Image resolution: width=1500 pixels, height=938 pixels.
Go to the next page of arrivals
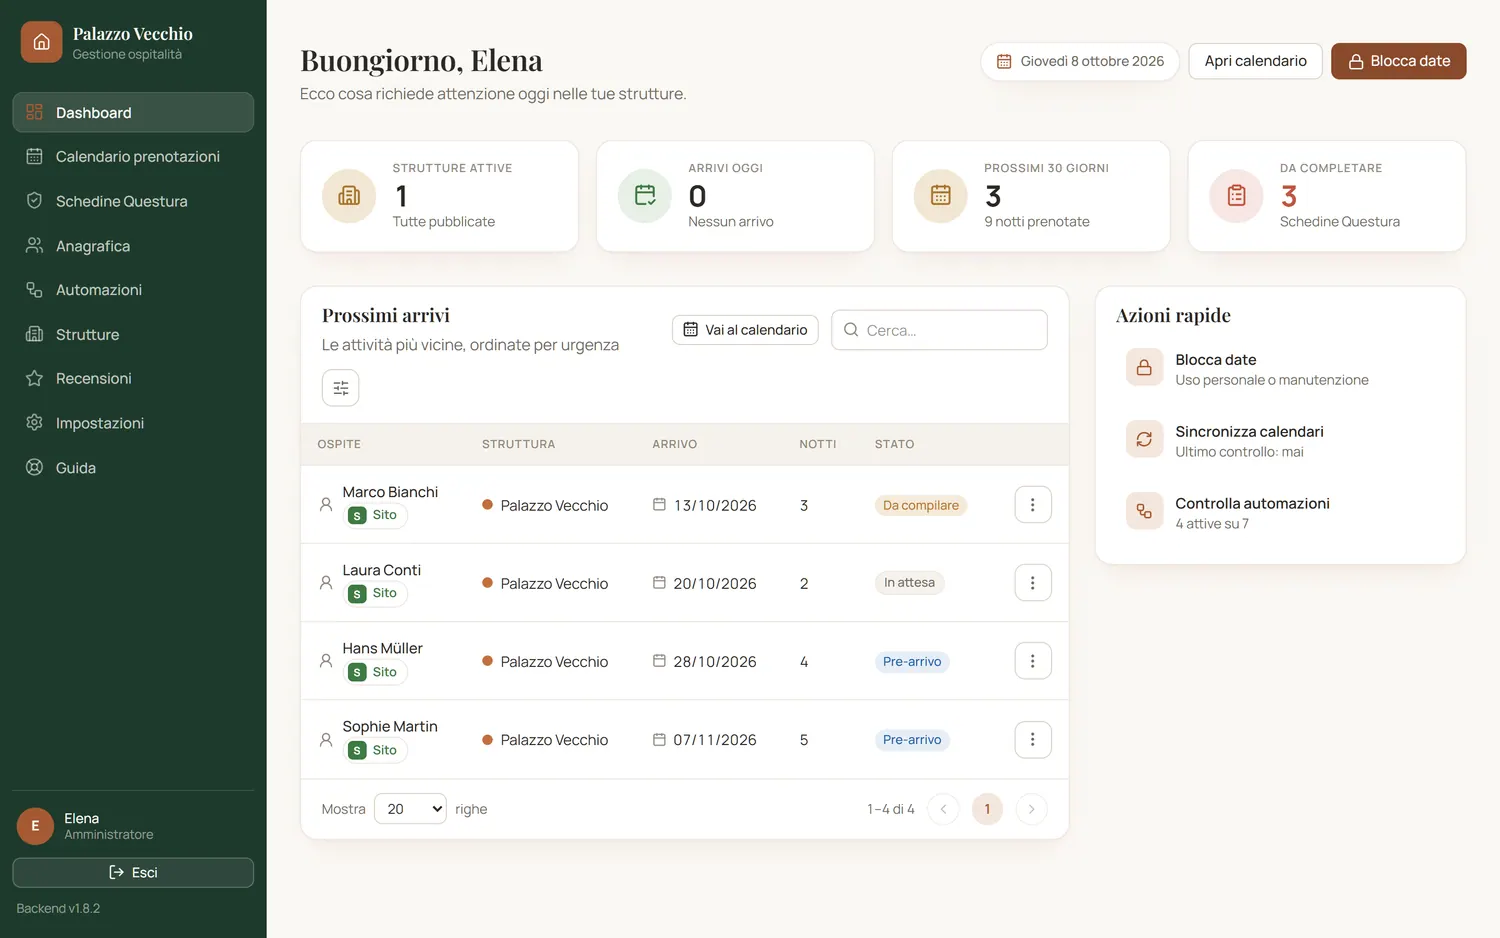pyautogui.click(x=1031, y=809)
